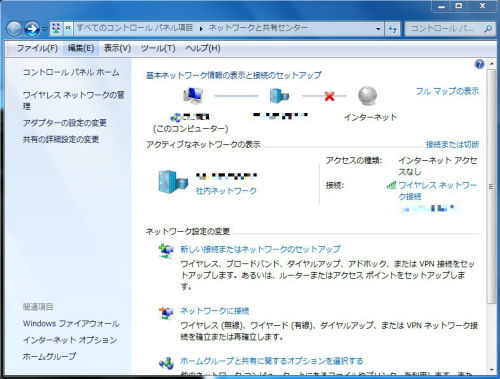This screenshot has height=379, width=500.
Task: Expand the breadcrumb chevron before すべてのコントロール
Action: [x=68, y=28]
